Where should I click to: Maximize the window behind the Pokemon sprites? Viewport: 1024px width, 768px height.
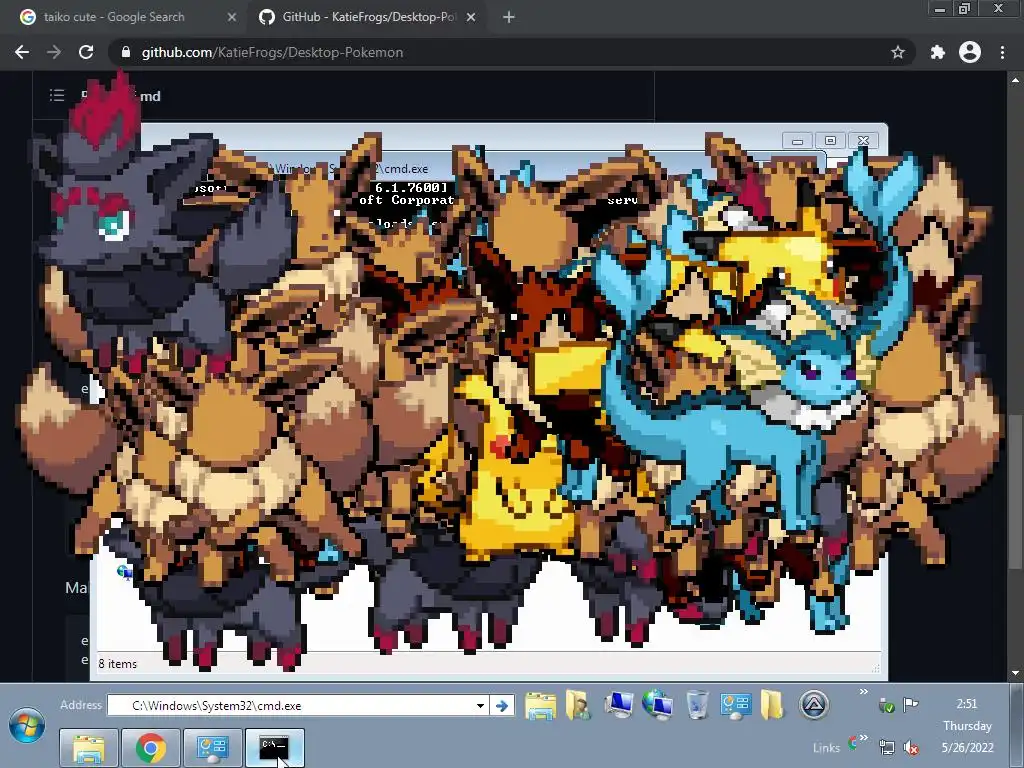point(830,140)
